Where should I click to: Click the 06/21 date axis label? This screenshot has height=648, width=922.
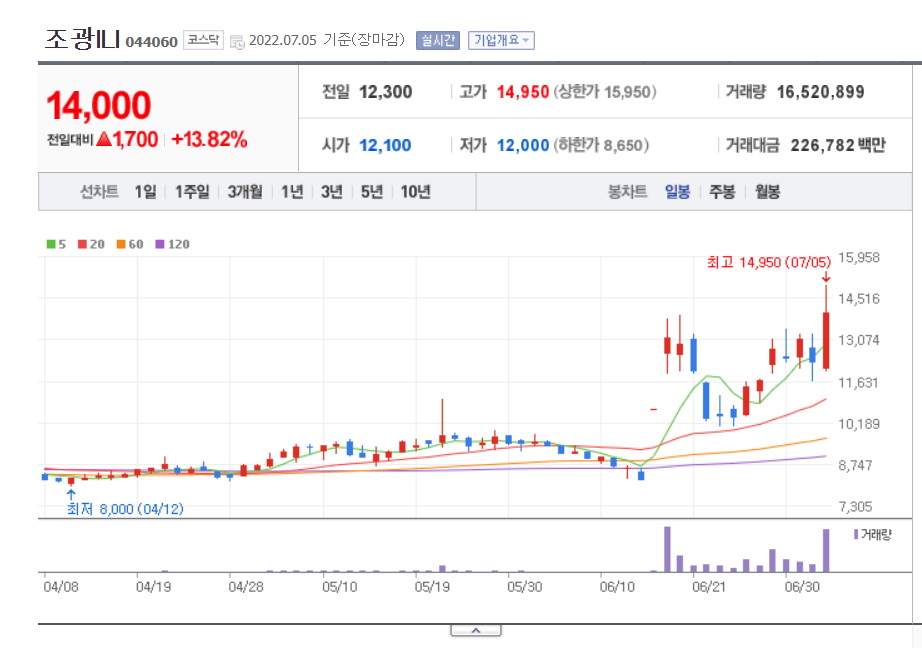point(709,587)
